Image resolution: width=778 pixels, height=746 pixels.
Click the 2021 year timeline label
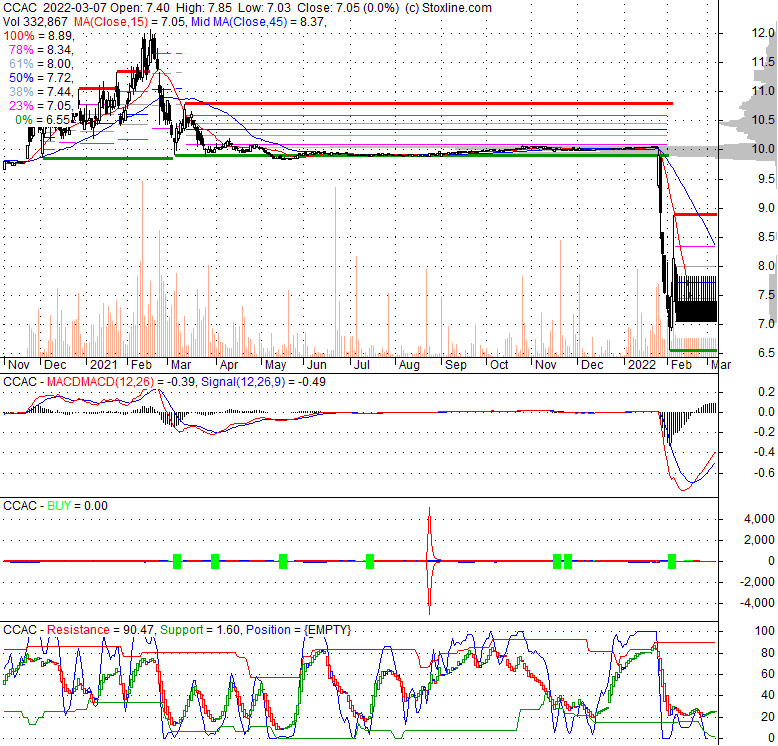coord(103,365)
